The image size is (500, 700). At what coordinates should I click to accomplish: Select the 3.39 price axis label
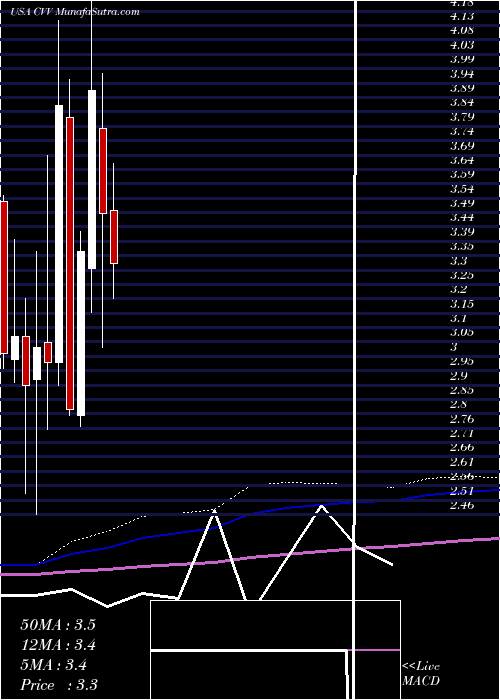pos(462,232)
